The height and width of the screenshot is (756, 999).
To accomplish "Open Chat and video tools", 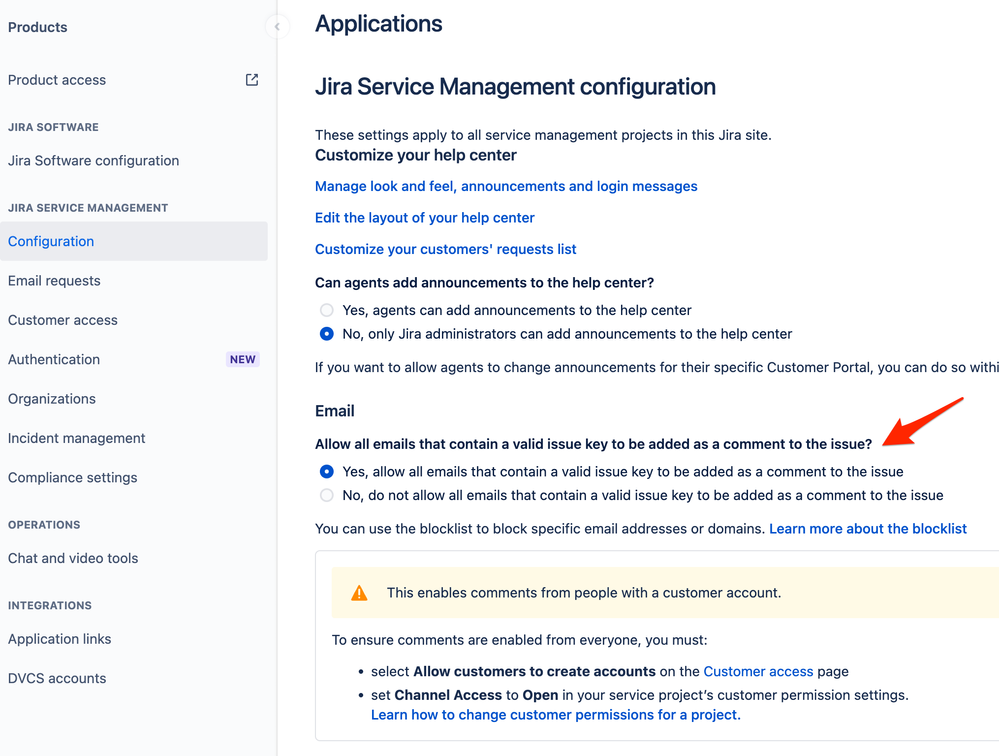I will (73, 559).
